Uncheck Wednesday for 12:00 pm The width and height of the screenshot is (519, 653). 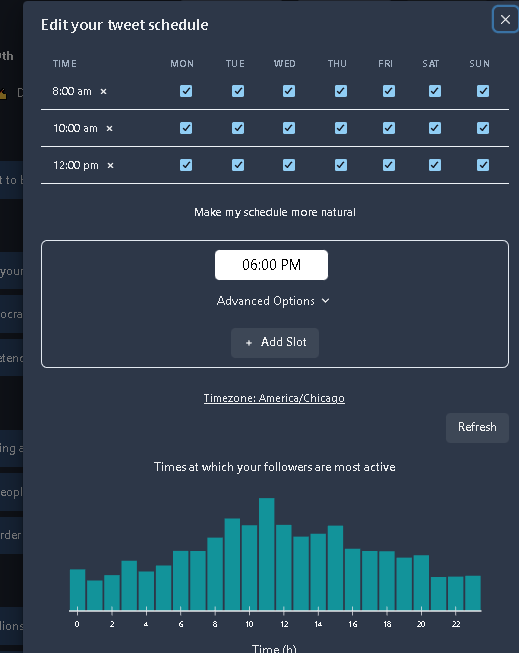(289, 165)
